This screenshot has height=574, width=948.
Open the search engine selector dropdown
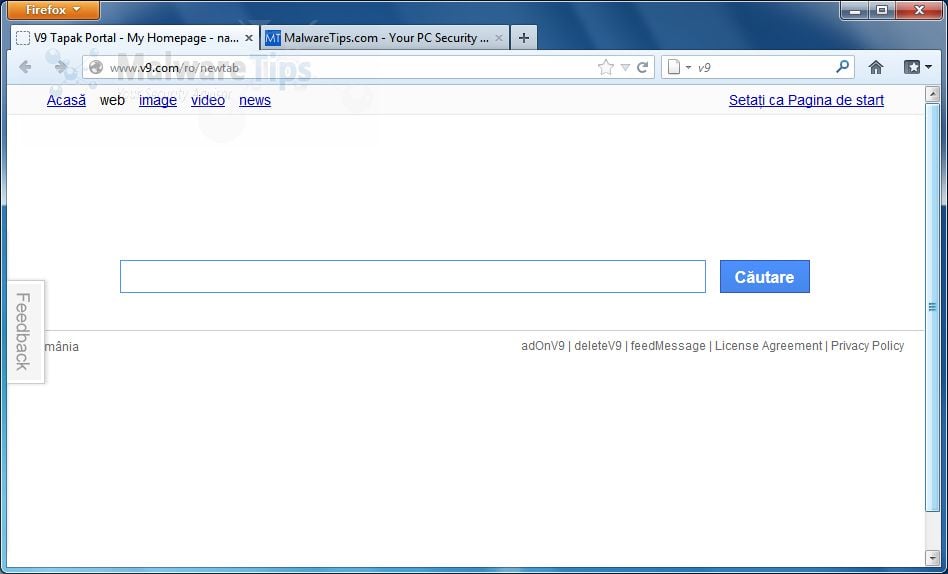pos(679,67)
